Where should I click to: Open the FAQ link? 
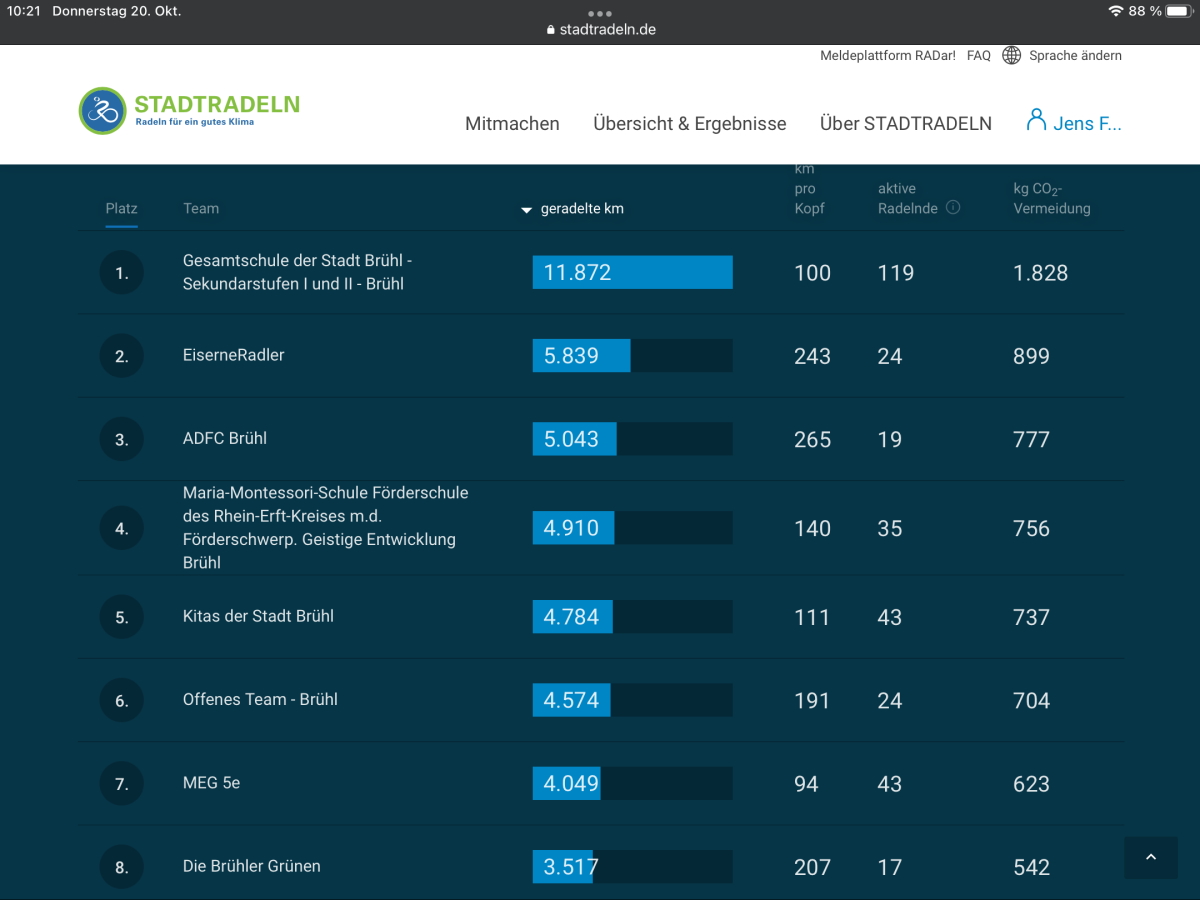click(979, 56)
